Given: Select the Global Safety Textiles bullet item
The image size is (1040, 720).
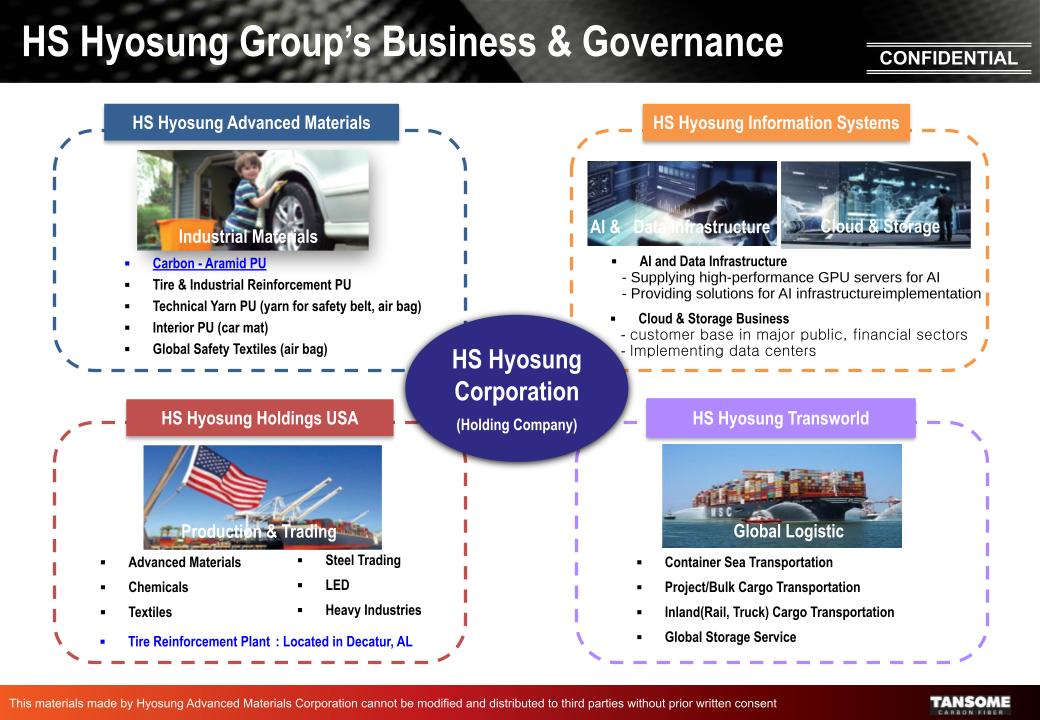Looking at the screenshot, I should tap(239, 349).
